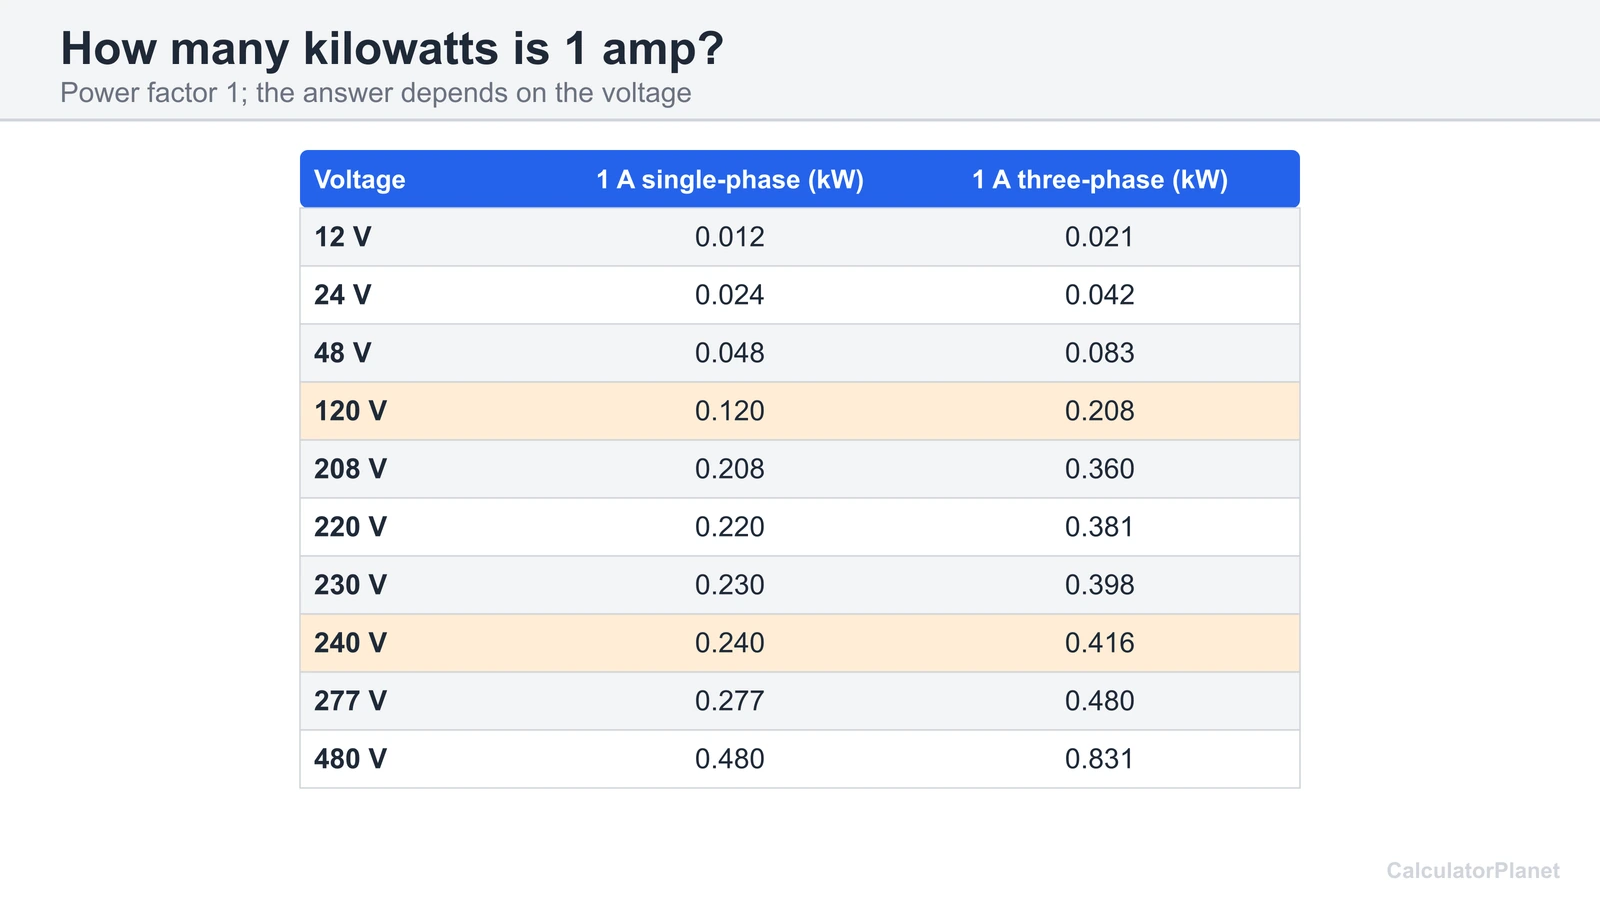Click the 12 V row label
Image resolution: width=1600 pixels, height=900 pixels.
(342, 237)
